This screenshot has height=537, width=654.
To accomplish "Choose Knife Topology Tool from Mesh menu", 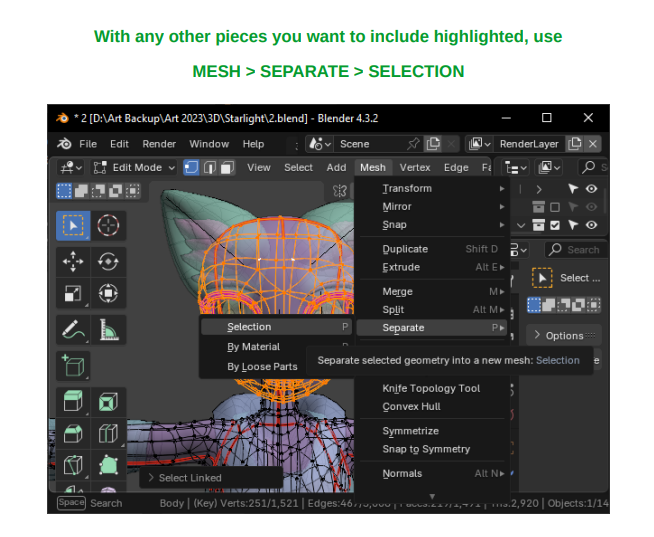I will pyautogui.click(x=431, y=388).
